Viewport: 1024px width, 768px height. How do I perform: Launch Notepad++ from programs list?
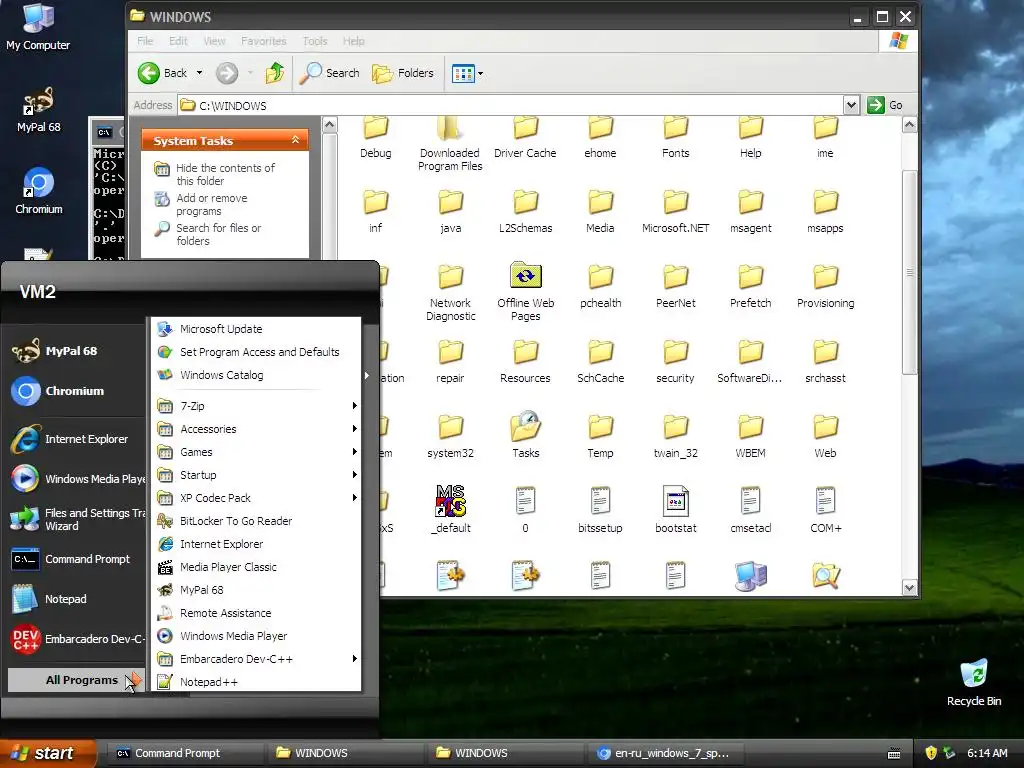tap(257, 682)
